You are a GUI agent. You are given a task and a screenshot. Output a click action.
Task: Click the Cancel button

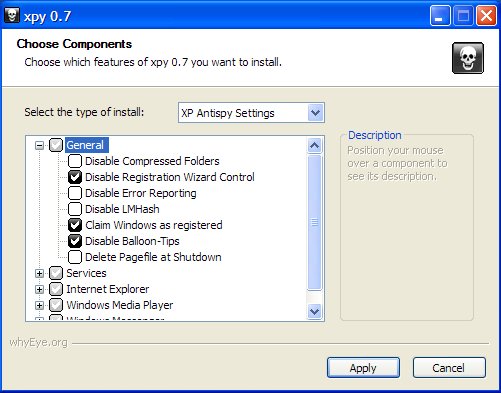pyautogui.click(x=449, y=368)
